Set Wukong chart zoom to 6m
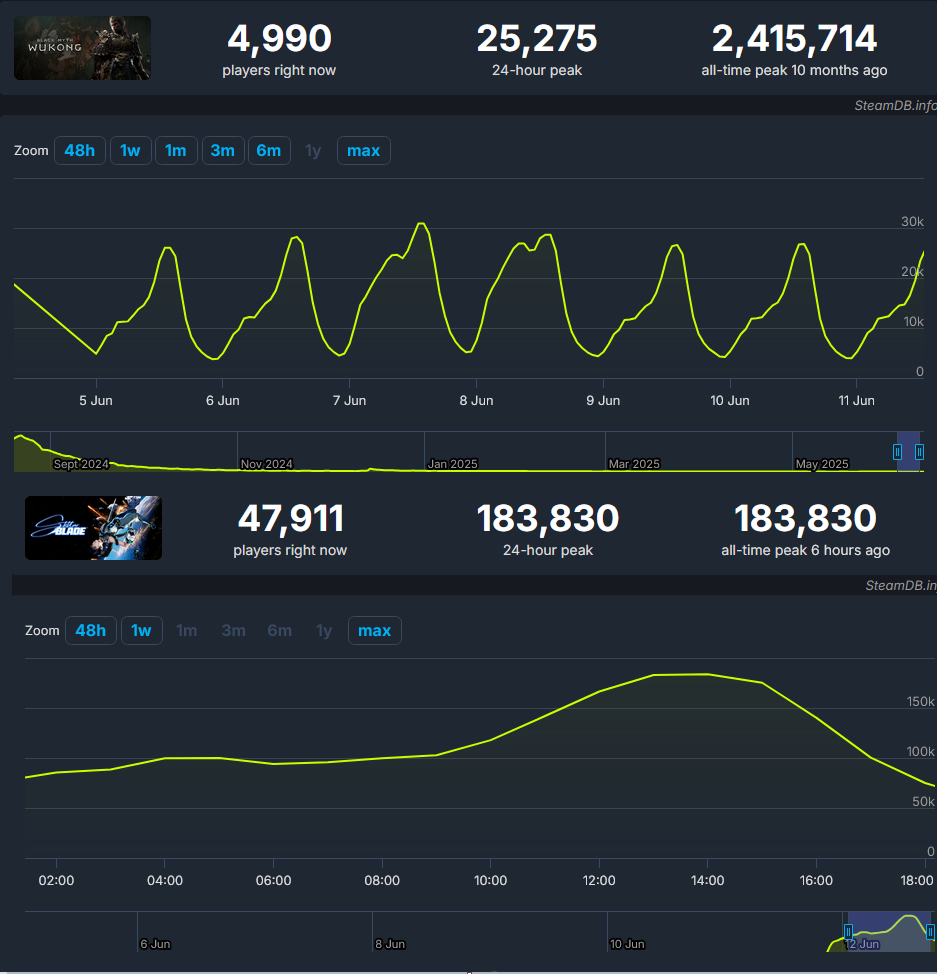The width and height of the screenshot is (937, 974). 269,150
